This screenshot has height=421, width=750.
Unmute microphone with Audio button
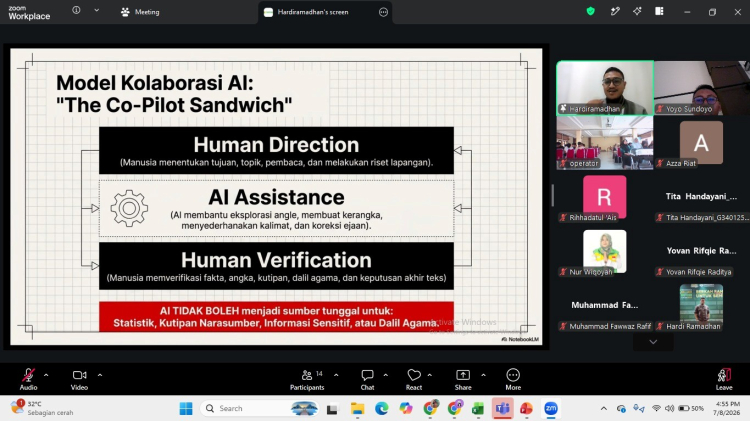(x=28, y=379)
